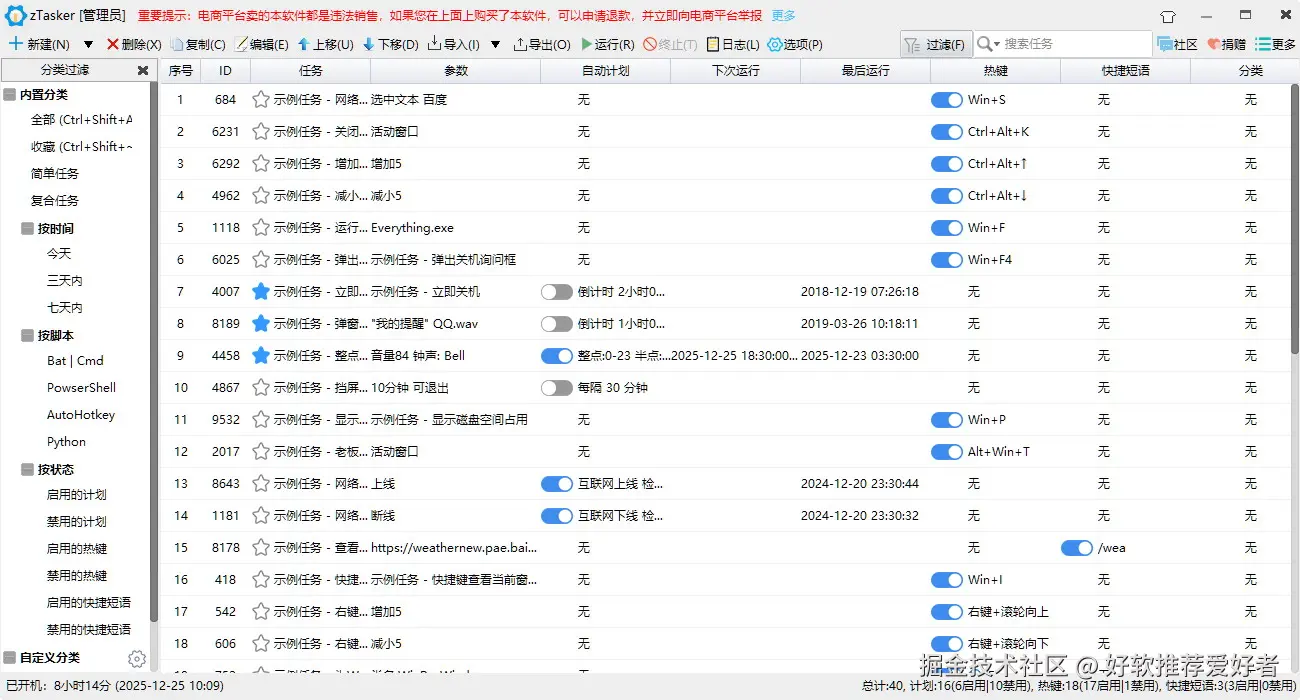
Task: Move task down with 下移(D)
Action: 390,44
